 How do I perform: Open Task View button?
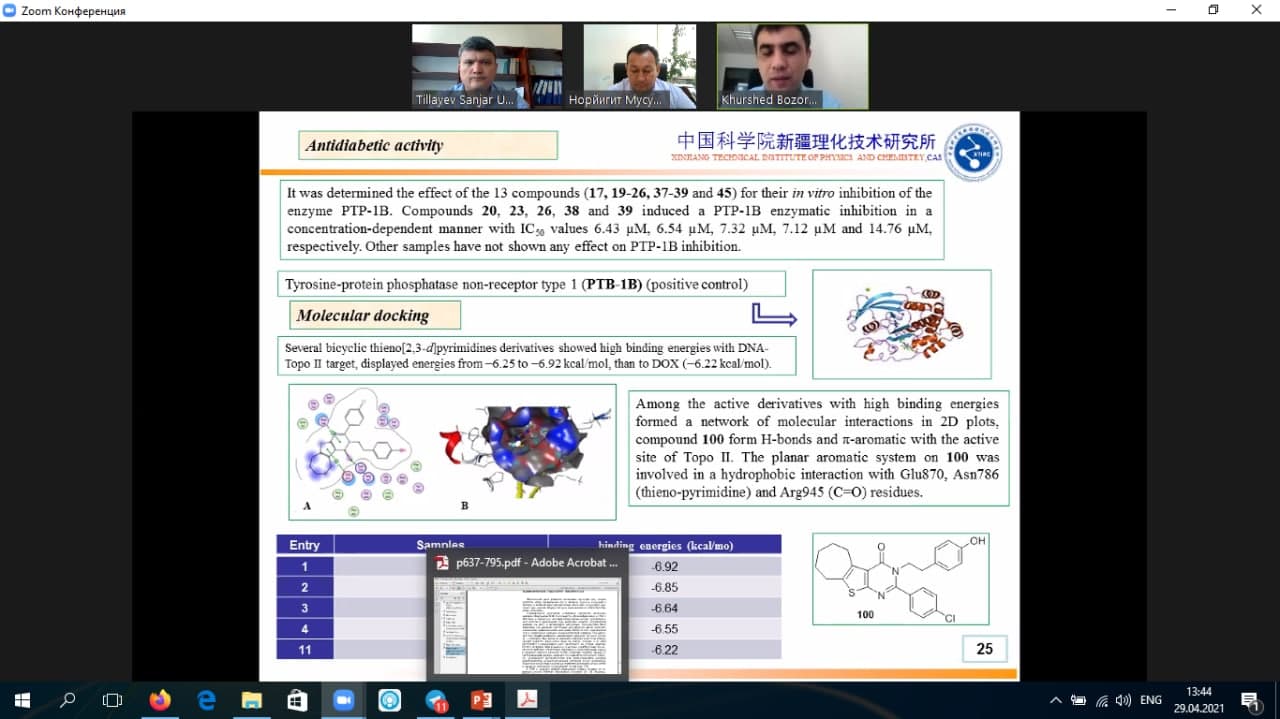pyautogui.click(x=113, y=700)
